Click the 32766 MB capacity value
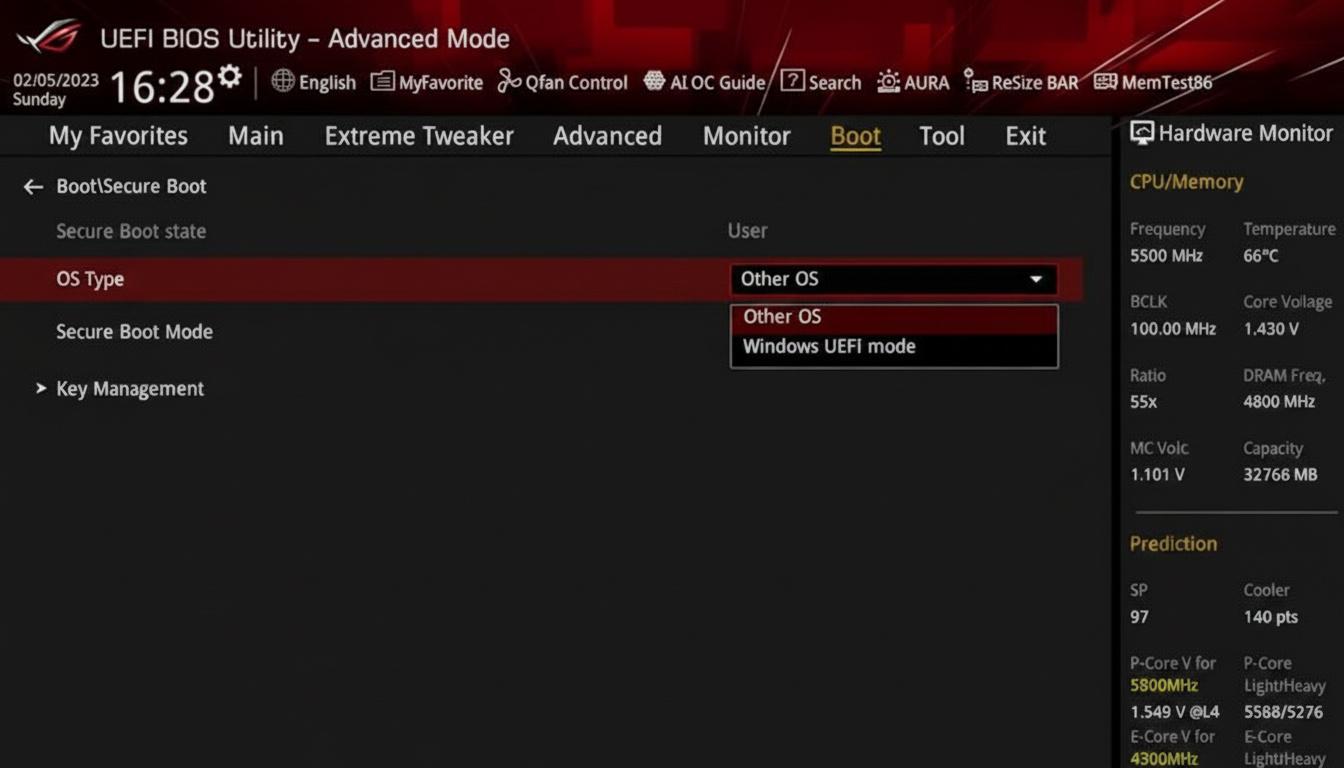 pyautogui.click(x=1280, y=475)
